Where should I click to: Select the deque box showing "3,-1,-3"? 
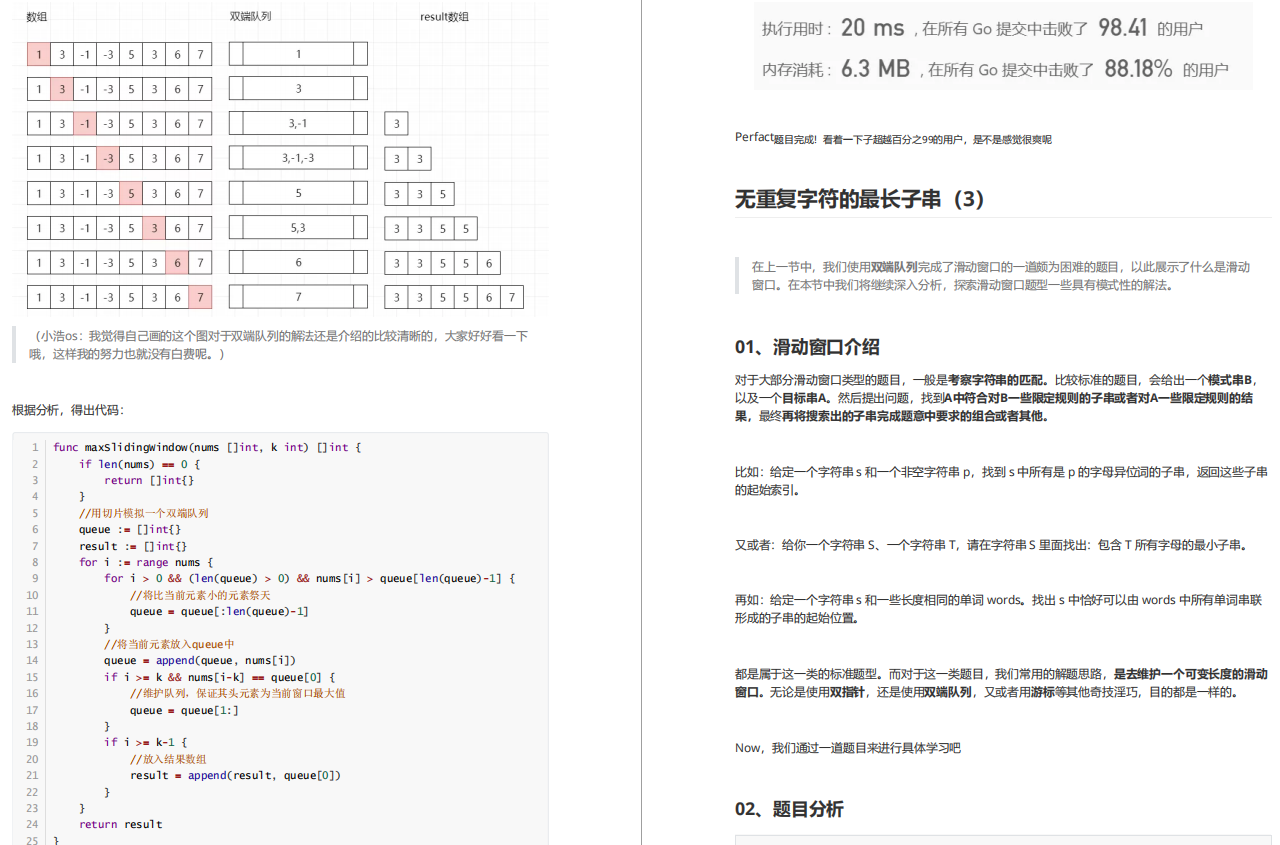pyautogui.click(x=298, y=158)
